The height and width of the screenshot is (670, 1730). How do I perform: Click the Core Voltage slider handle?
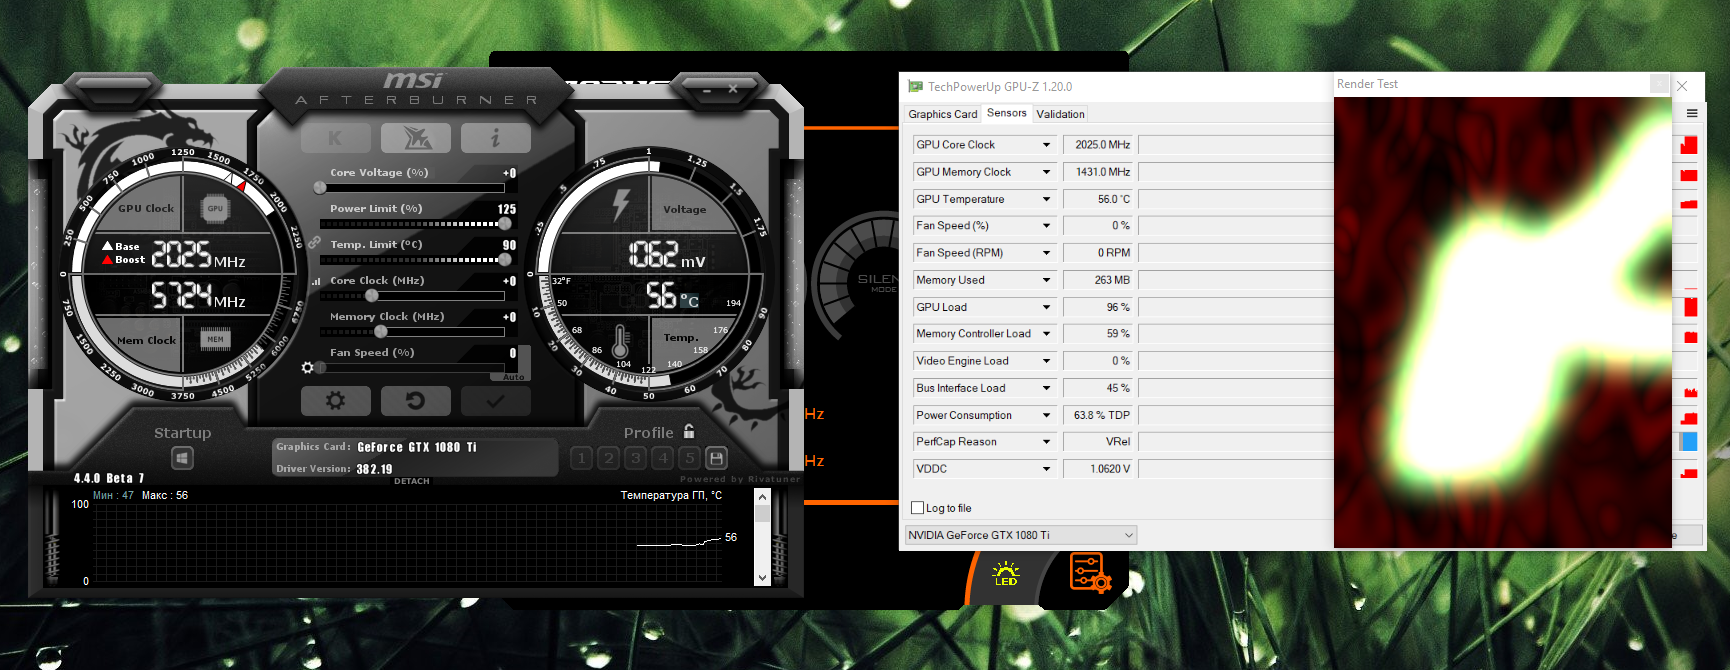click(320, 188)
